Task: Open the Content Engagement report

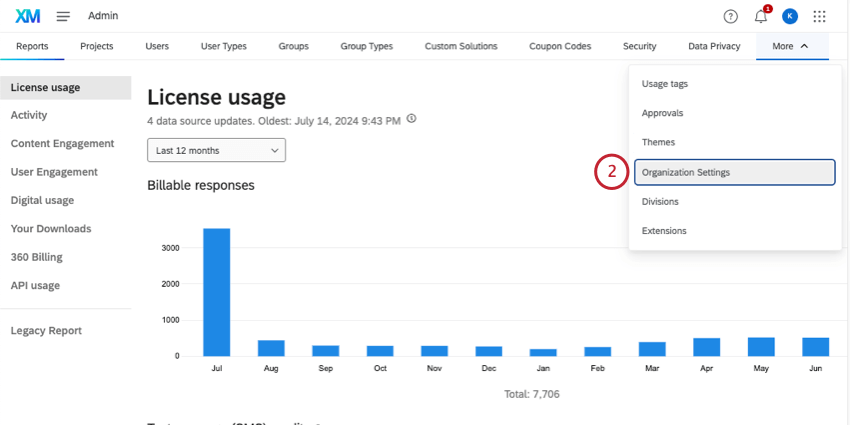Action: pos(62,144)
